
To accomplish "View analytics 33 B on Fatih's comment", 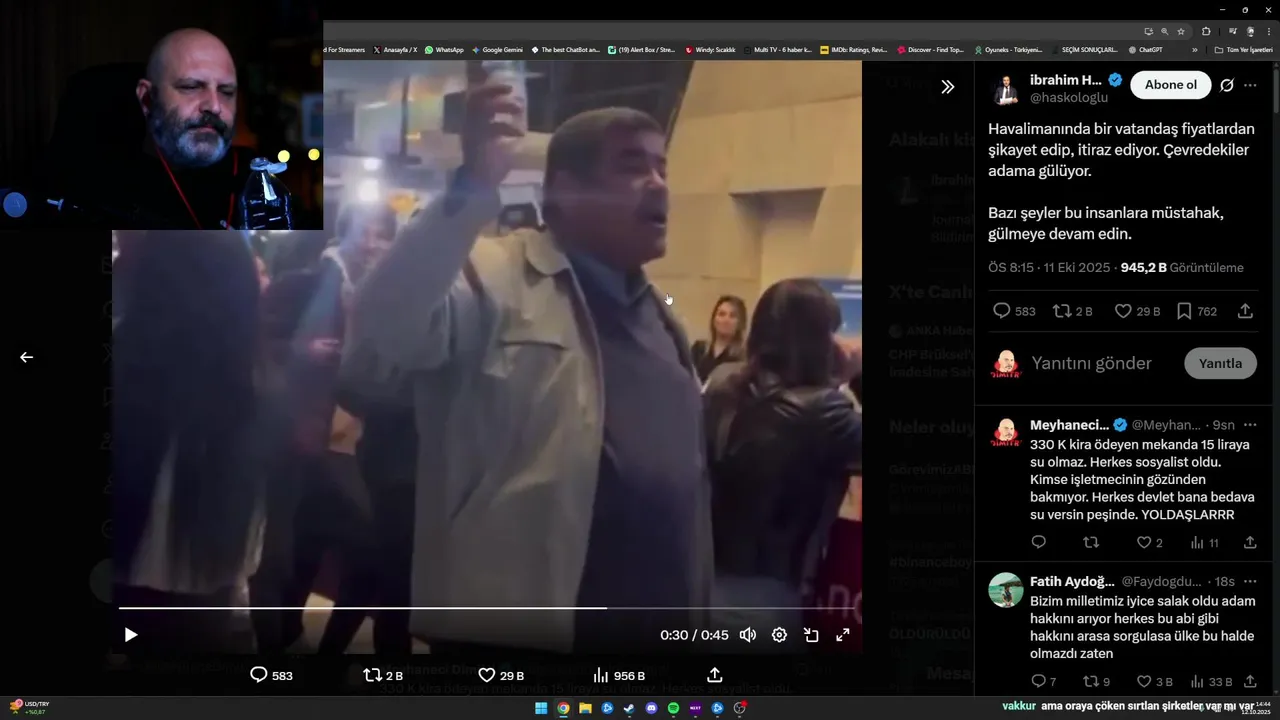I will pos(1211,681).
